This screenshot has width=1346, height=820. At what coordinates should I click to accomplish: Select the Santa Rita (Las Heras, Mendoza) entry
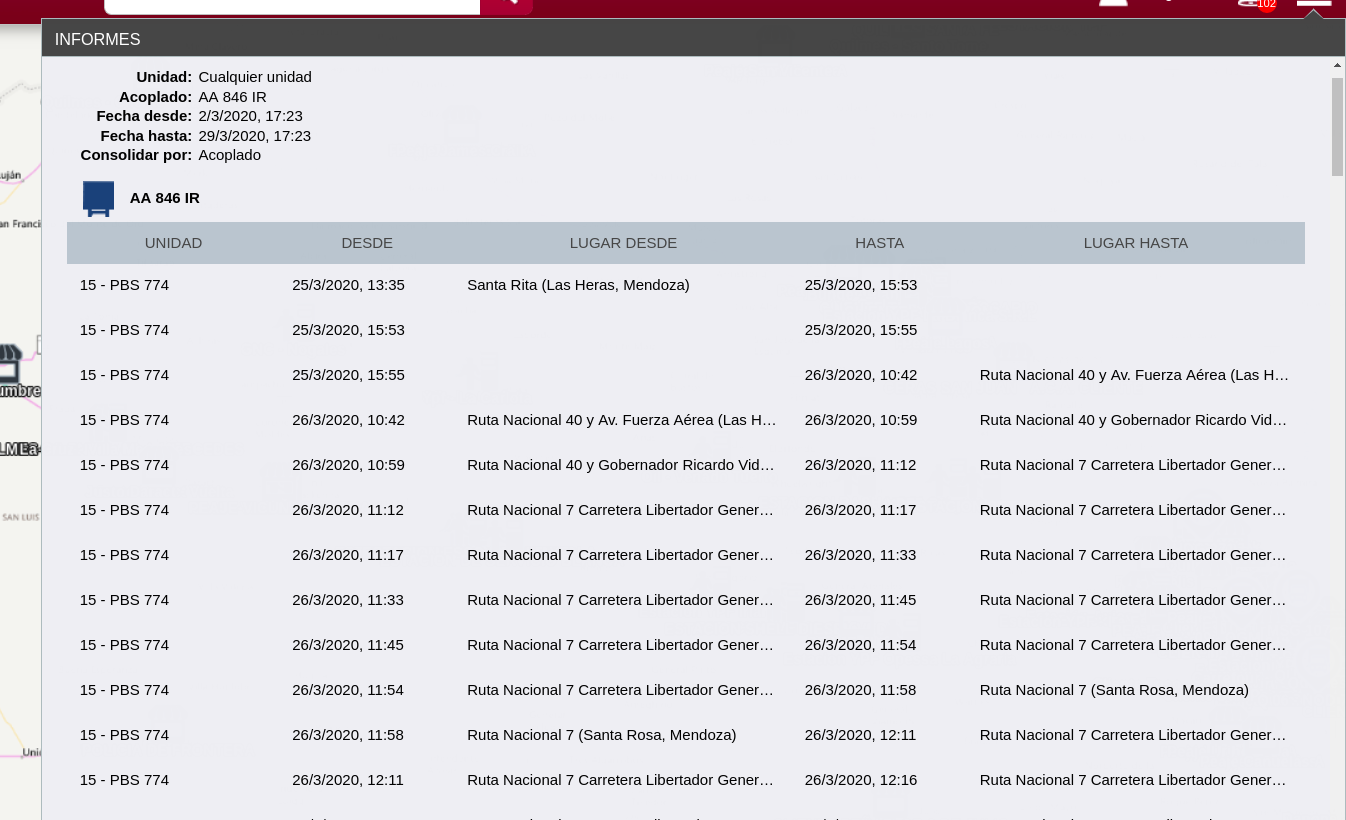578,285
